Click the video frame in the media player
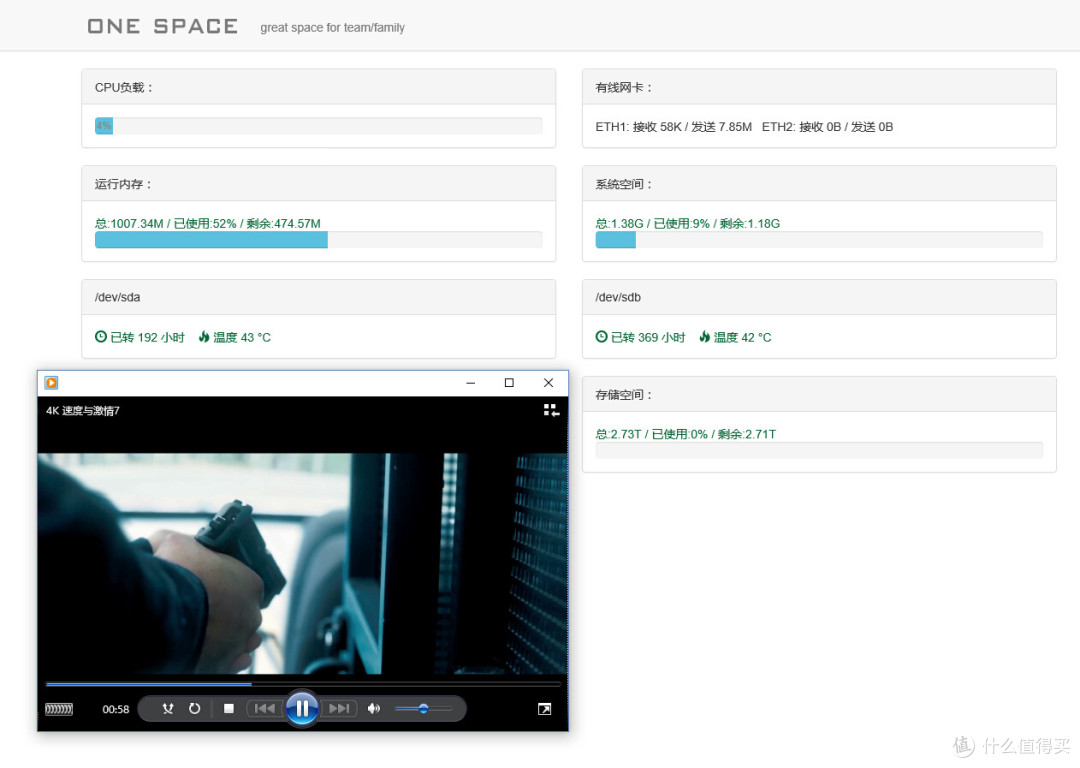This screenshot has width=1080, height=768. (303, 563)
